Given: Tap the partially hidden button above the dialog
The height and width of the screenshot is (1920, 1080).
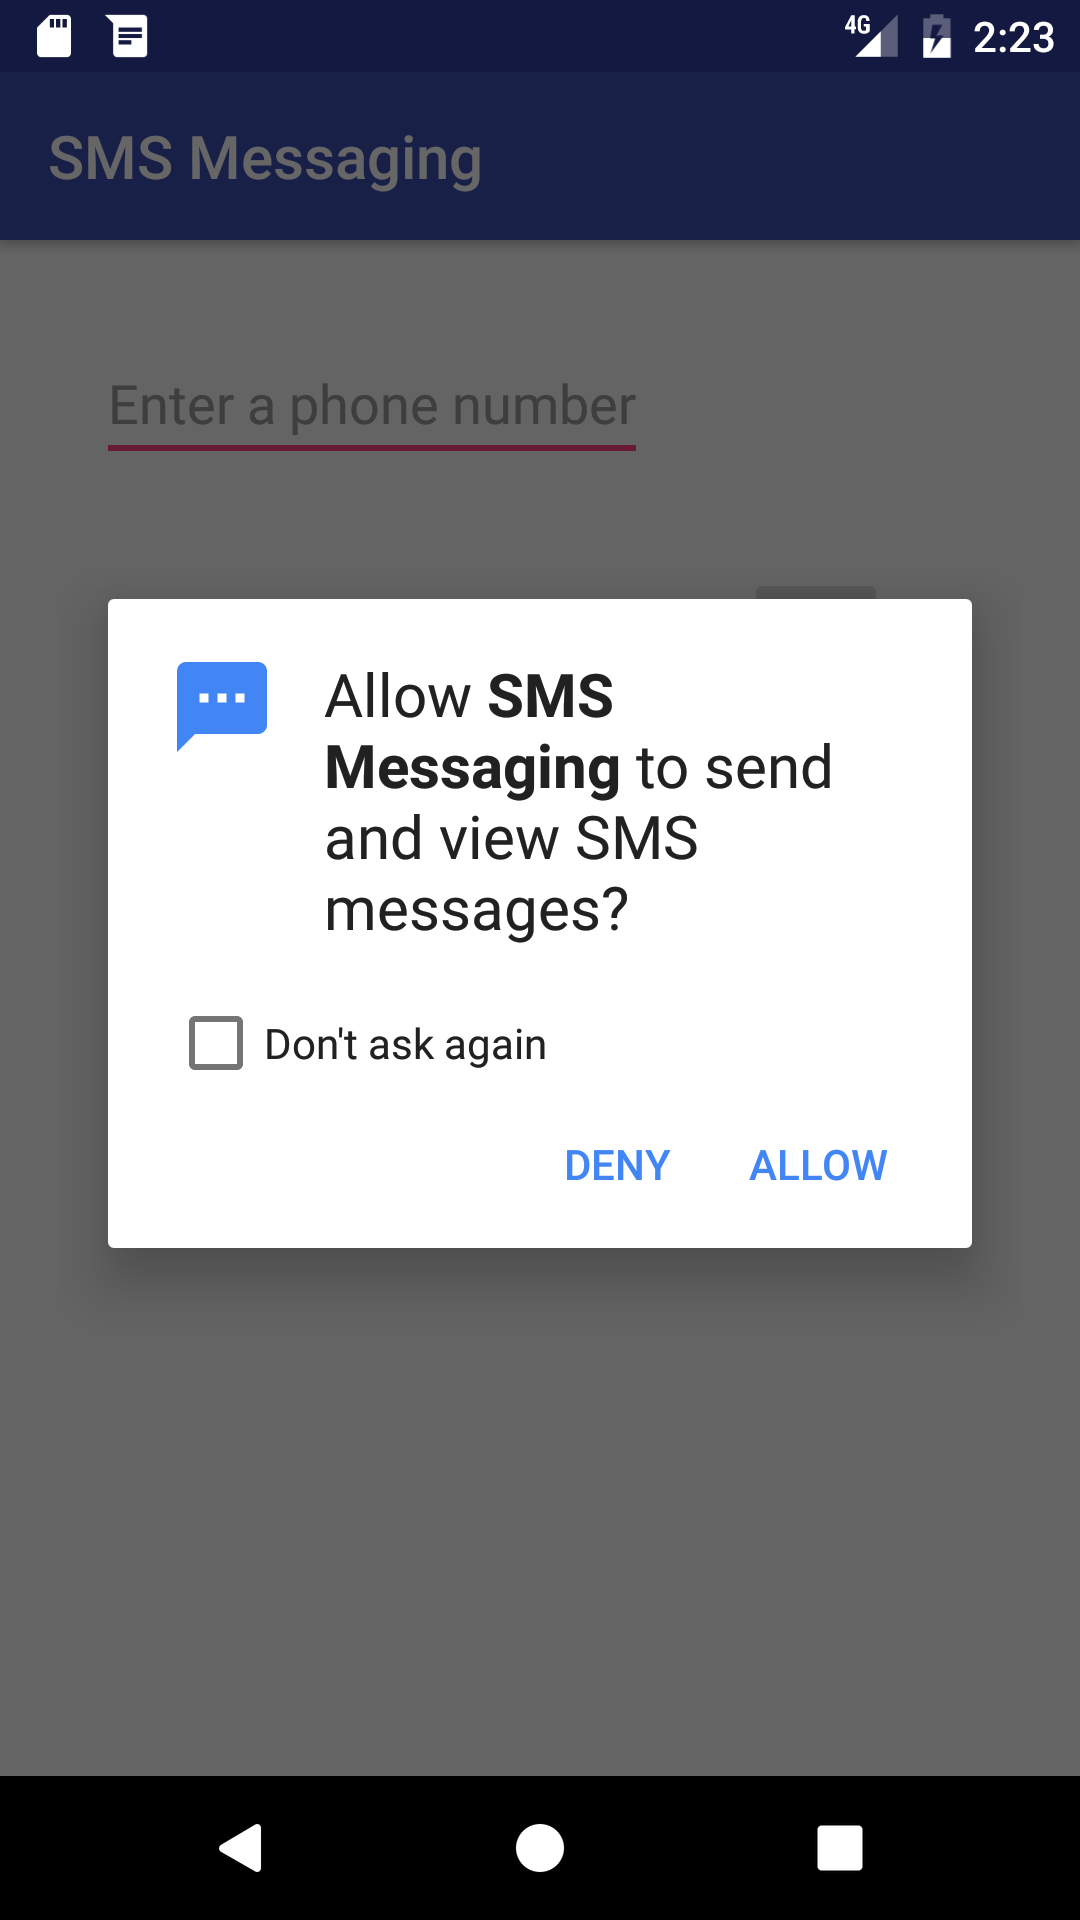Looking at the screenshot, I should (x=815, y=592).
